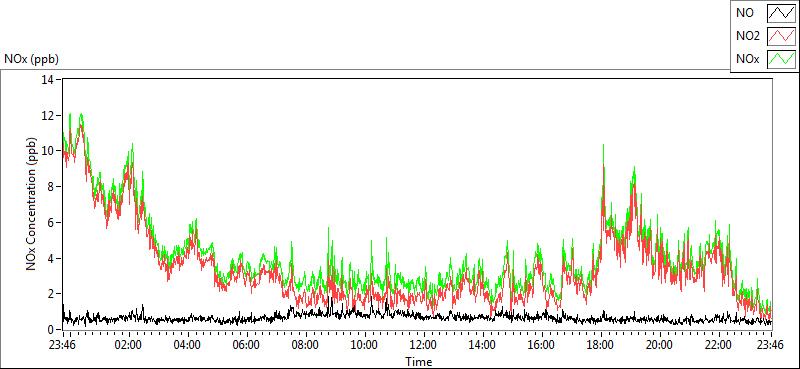Click the 10 value on the y-axis
Image resolution: width=800 pixels, height=369 pixels.
(48, 151)
